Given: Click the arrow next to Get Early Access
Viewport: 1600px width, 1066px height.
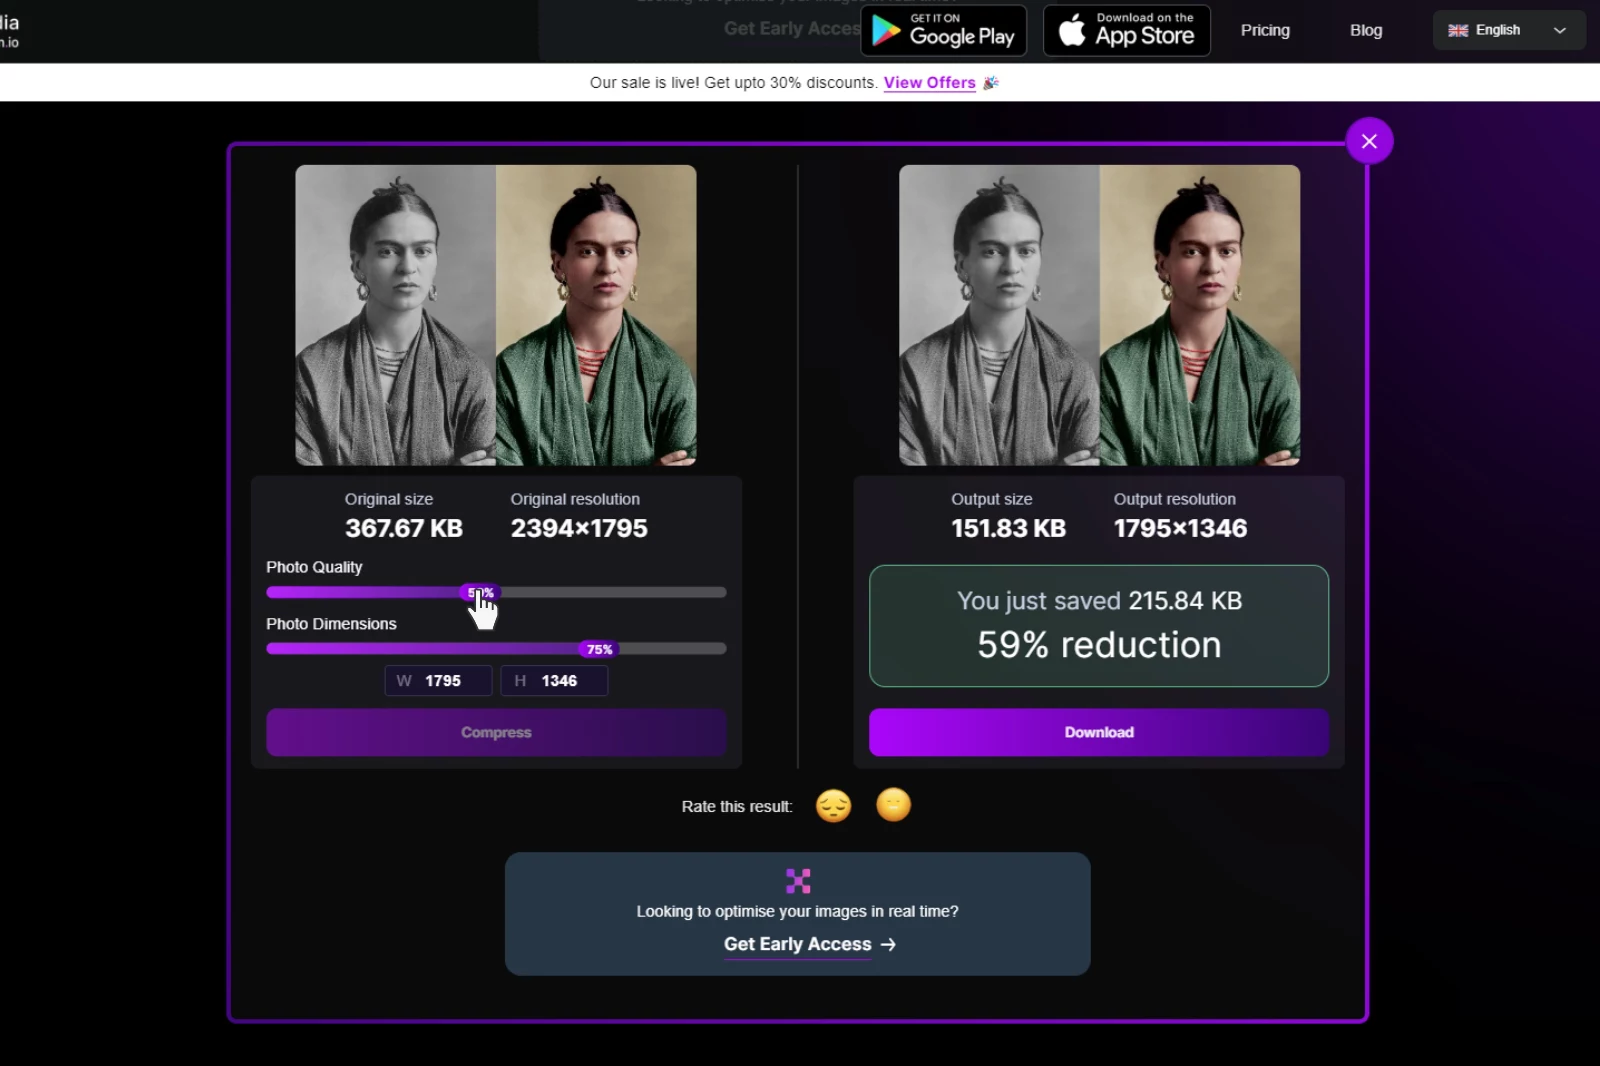Looking at the screenshot, I should click(x=888, y=944).
